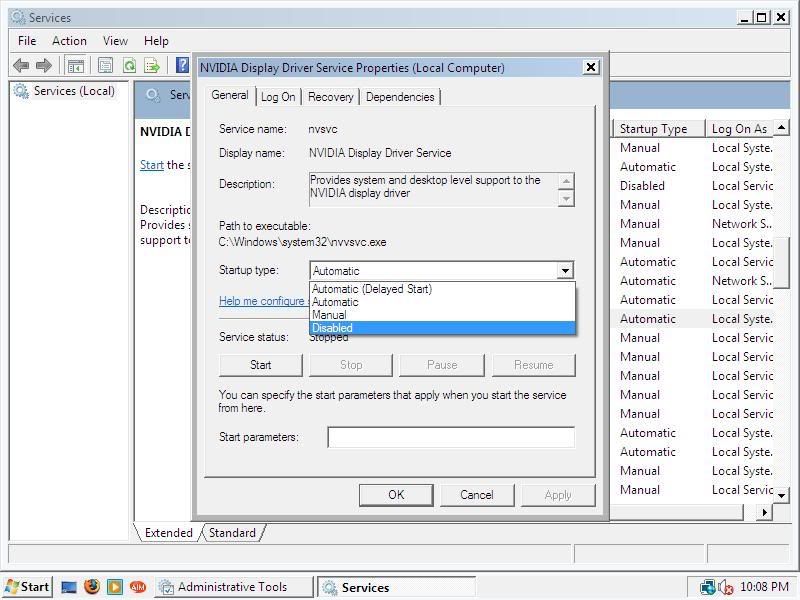
Task: Focus the Start parameters text field
Action: [451, 437]
